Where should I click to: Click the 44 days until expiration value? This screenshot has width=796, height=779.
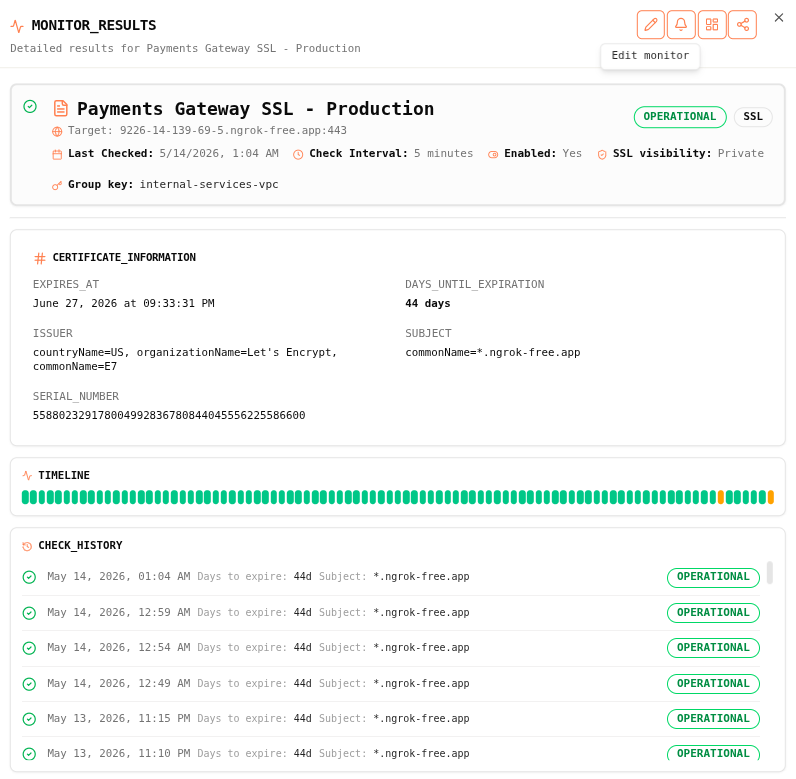point(427,303)
